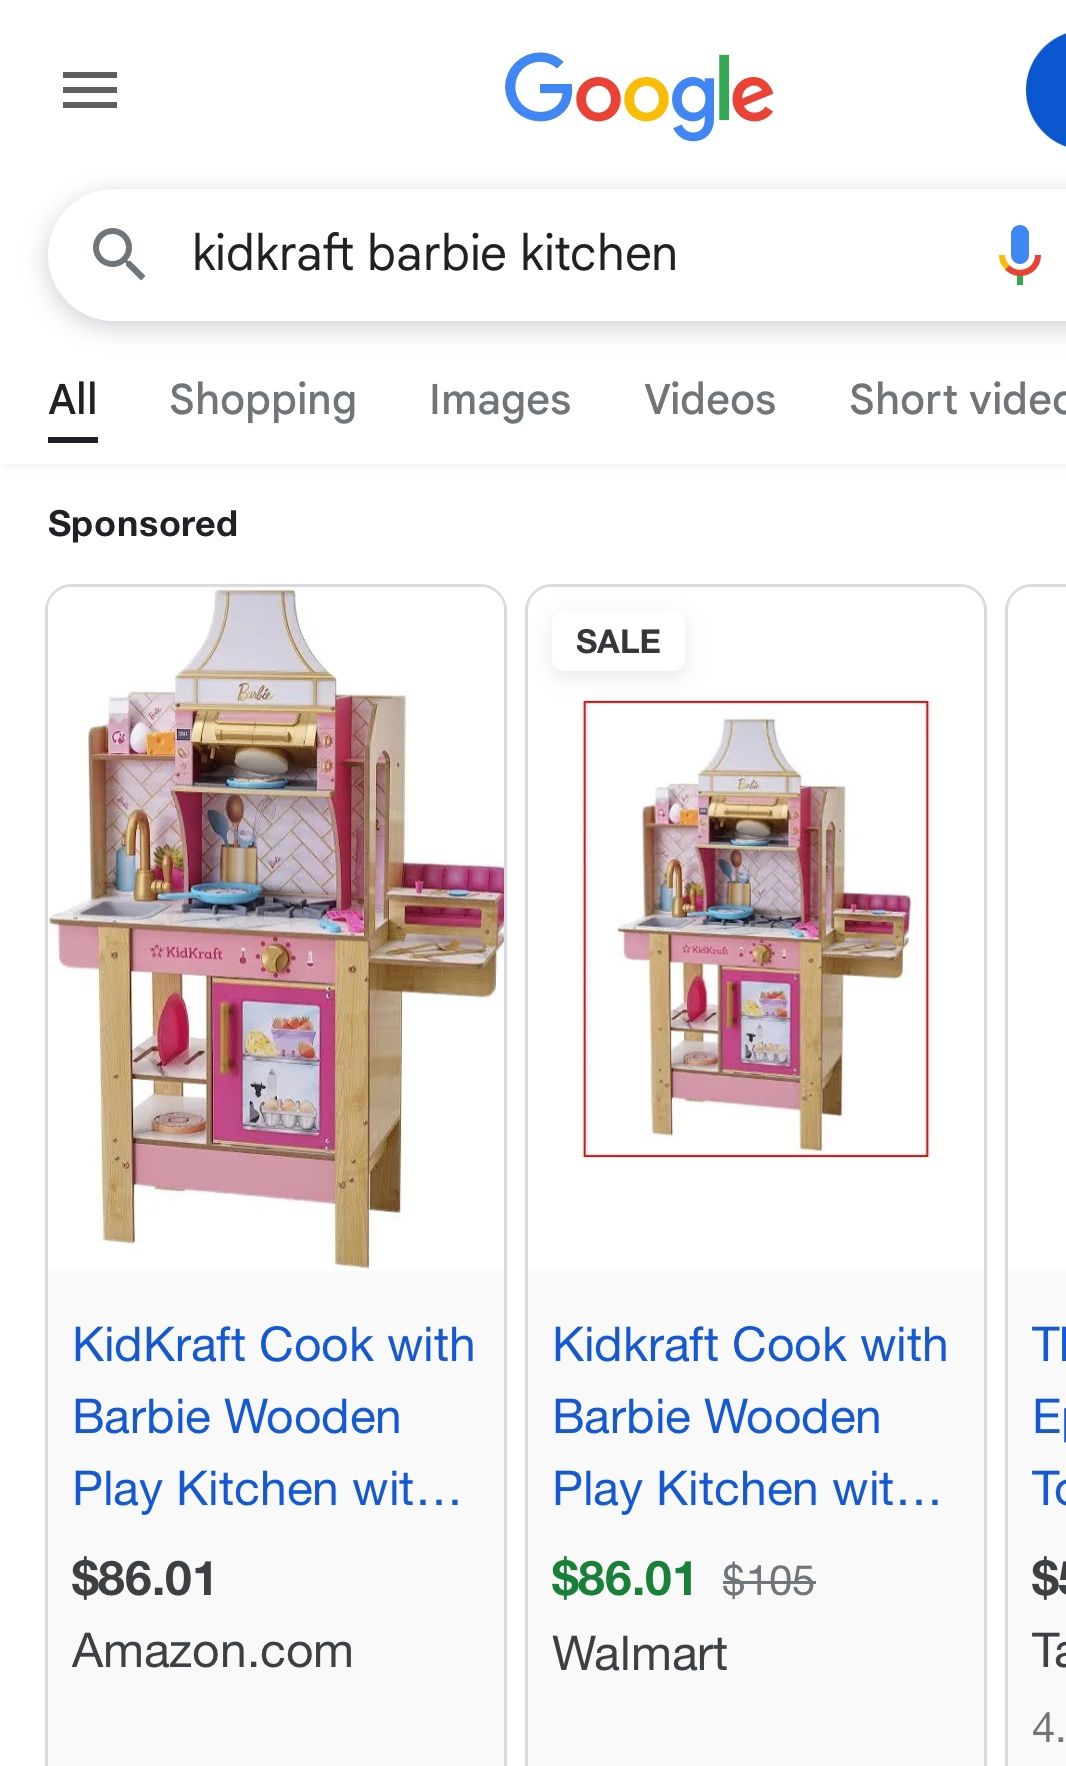The image size is (1066, 1766).
Task: Click the Walmart seller name
Action: [x=640, y=1653]
